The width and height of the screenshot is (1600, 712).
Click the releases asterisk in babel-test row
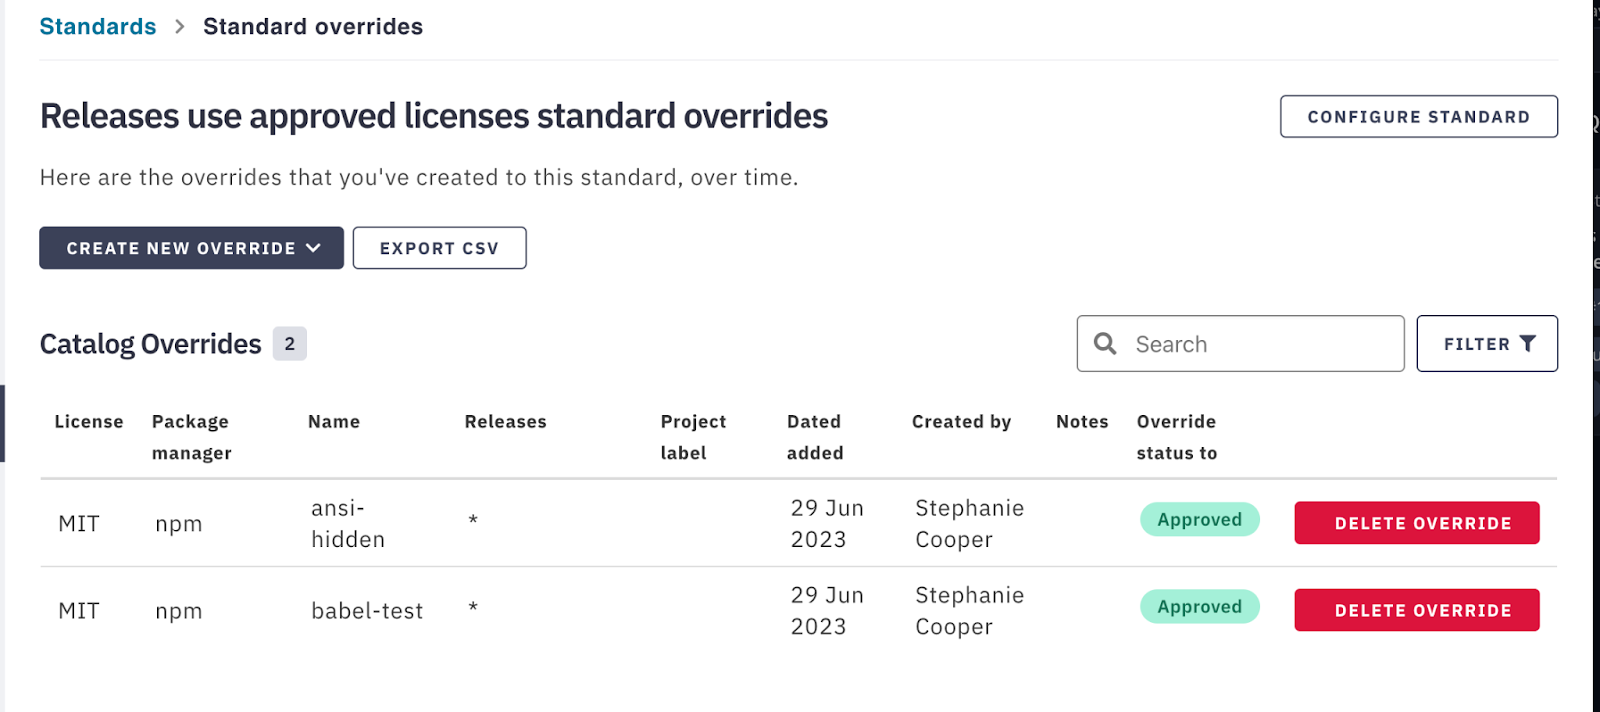tap(473, 607)
